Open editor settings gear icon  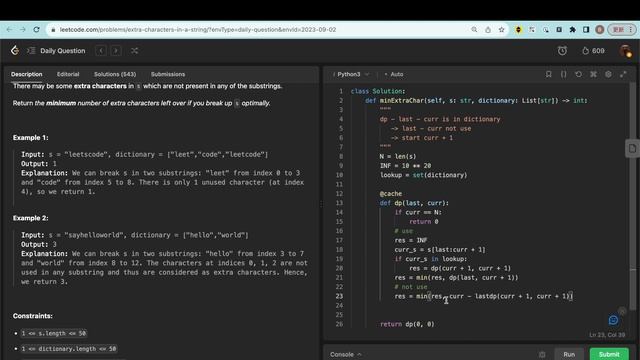click(608, 74)
